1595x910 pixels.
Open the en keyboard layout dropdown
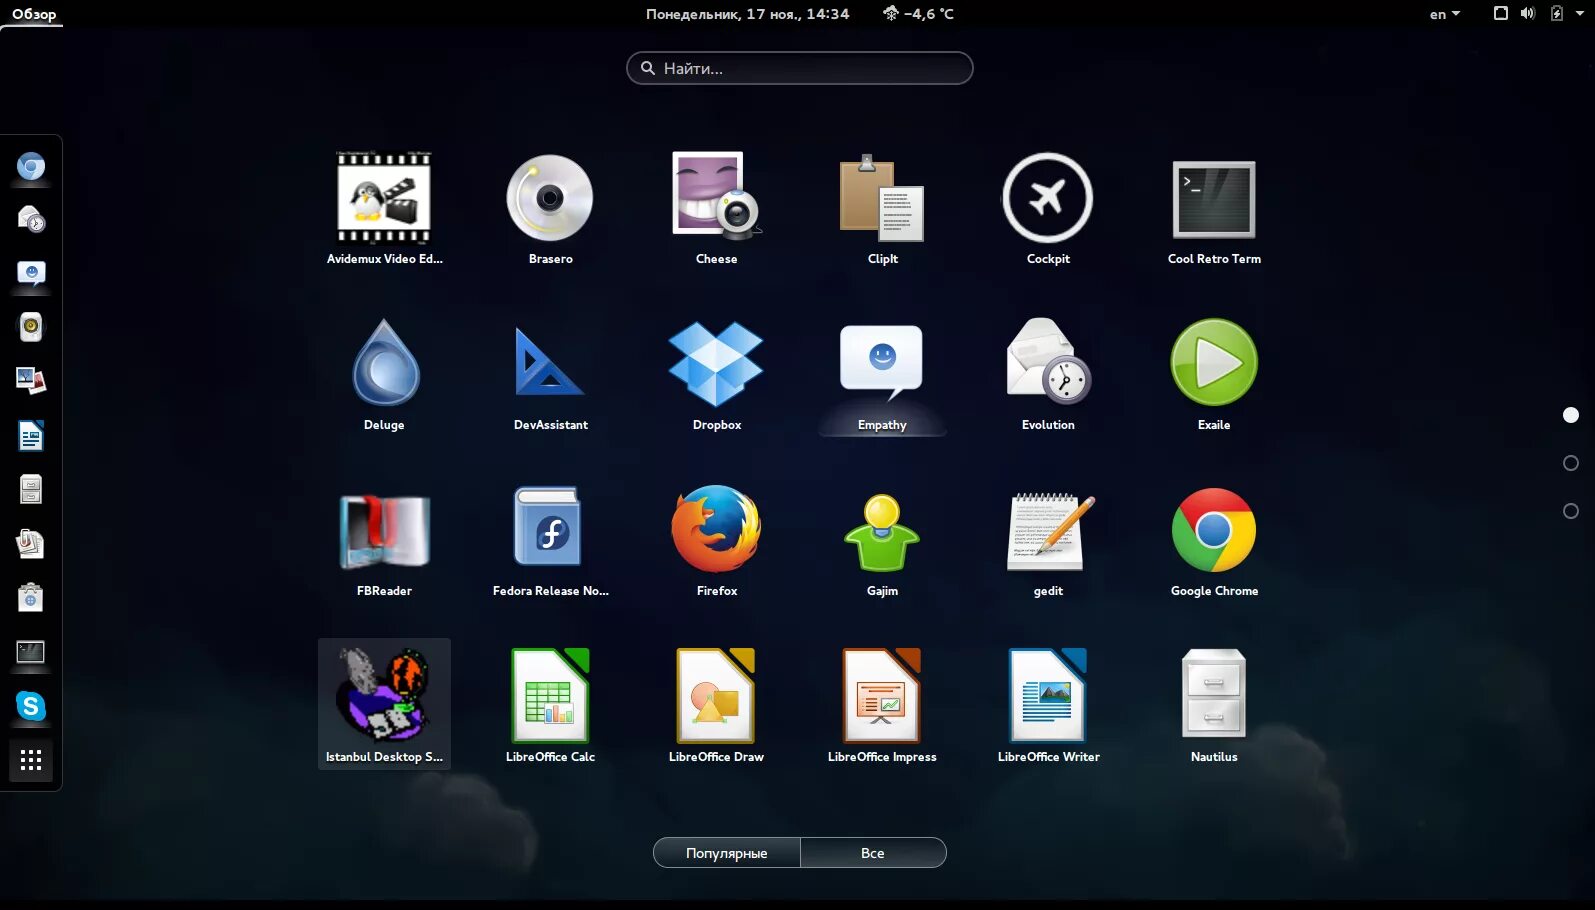point(1445,14)
